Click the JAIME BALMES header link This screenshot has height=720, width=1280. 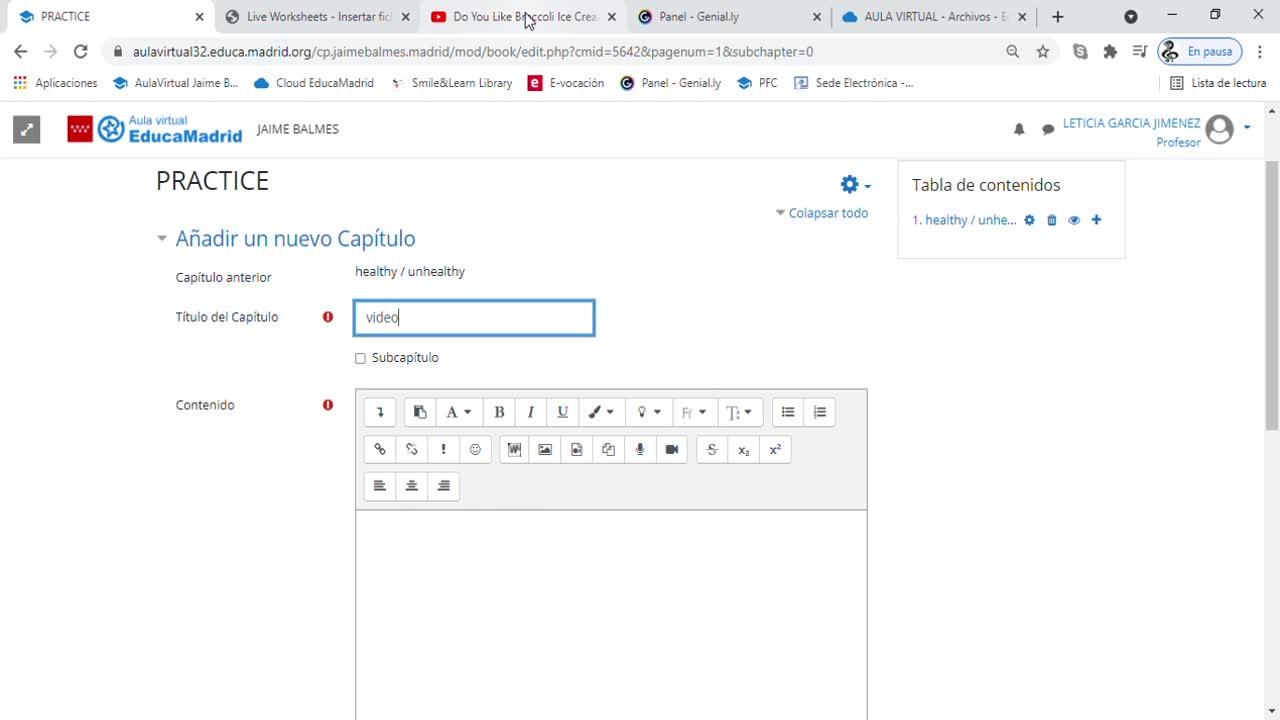[298, 129]
